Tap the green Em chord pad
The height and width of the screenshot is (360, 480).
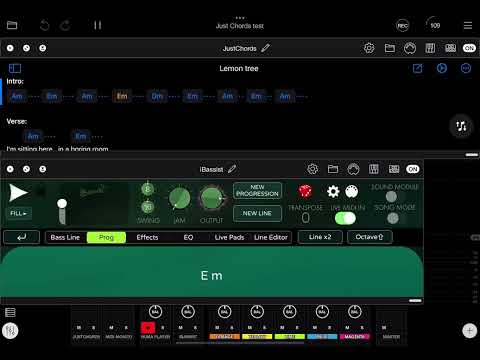(212, 272)
